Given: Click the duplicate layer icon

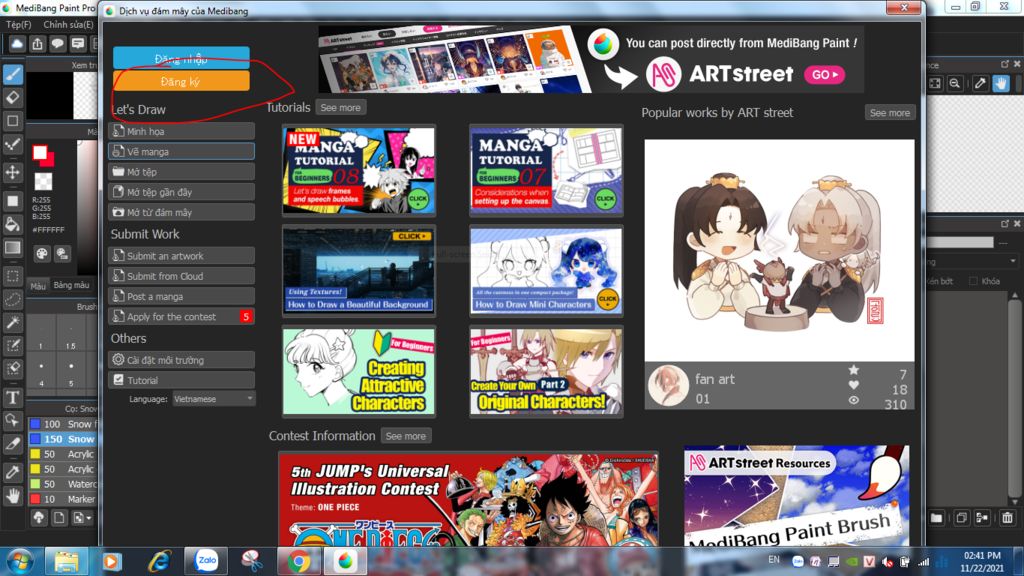Looking at the screenshot, I should click(961, 518).
